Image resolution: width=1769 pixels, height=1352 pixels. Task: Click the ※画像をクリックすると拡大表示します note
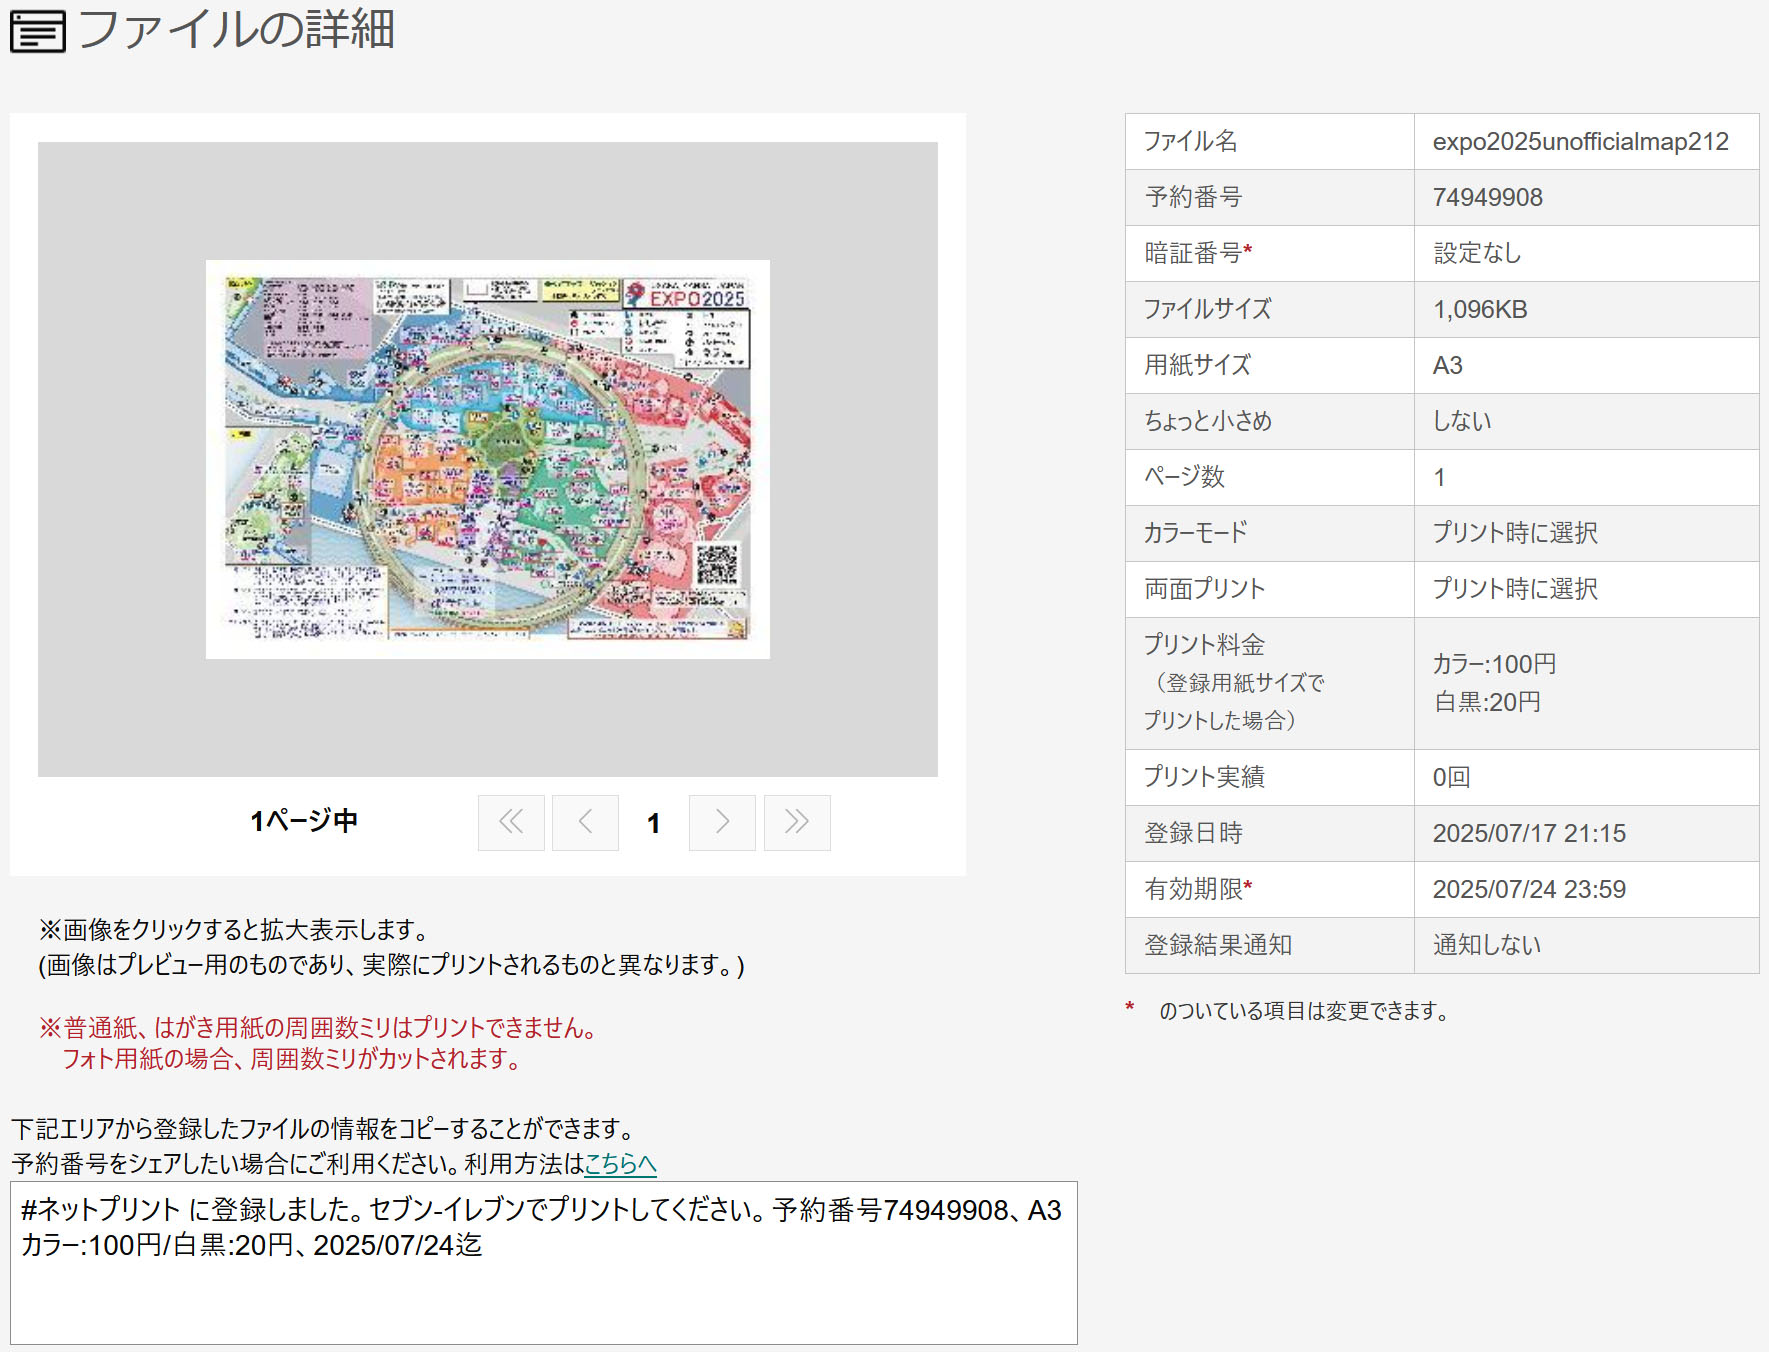pos(234,930)
